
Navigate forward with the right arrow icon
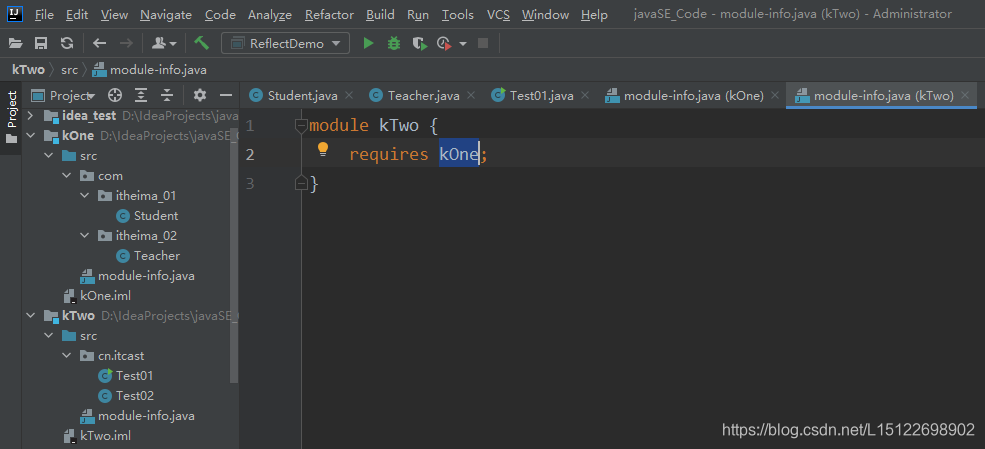(126, 43)
